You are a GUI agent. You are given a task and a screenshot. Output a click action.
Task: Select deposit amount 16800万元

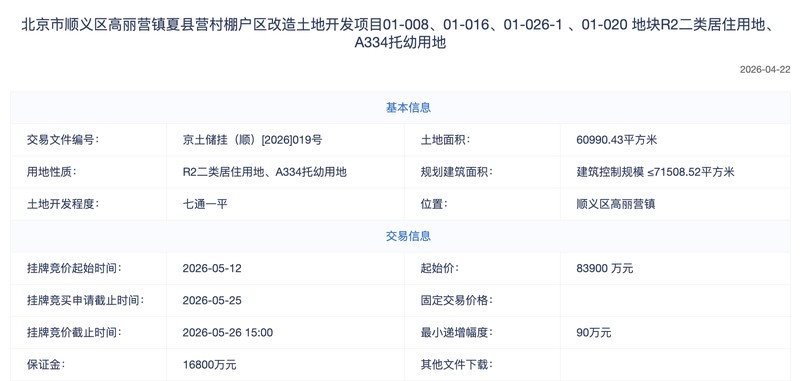(209, 365)
